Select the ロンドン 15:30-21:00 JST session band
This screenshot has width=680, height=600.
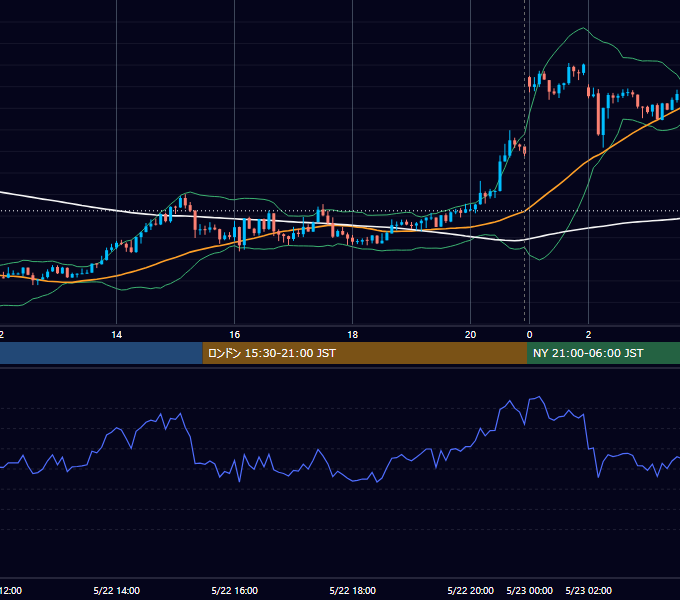pyautogui.click(x=365, y=353)
